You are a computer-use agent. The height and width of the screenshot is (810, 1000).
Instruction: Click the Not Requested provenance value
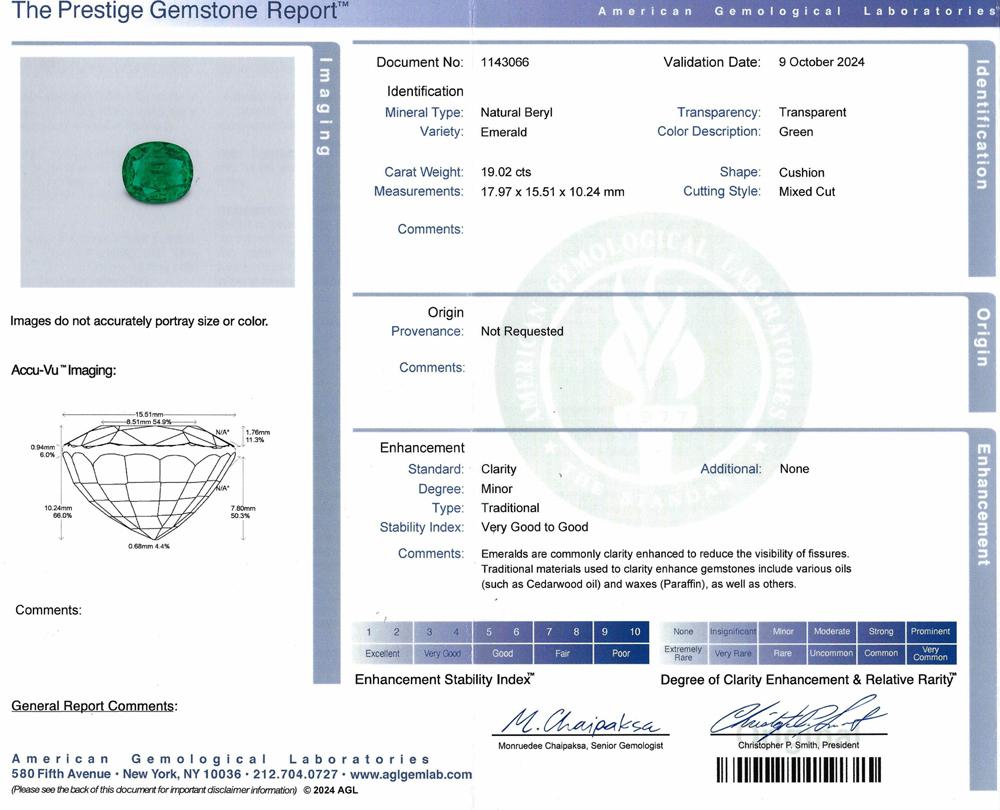tap(522, 332)
